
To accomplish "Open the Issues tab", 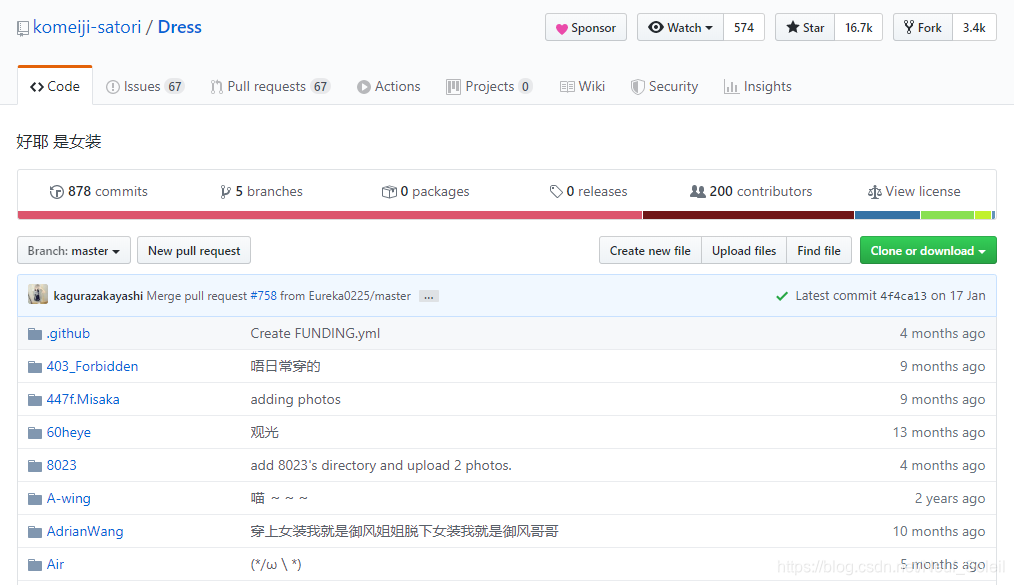I will click(146, 87).
